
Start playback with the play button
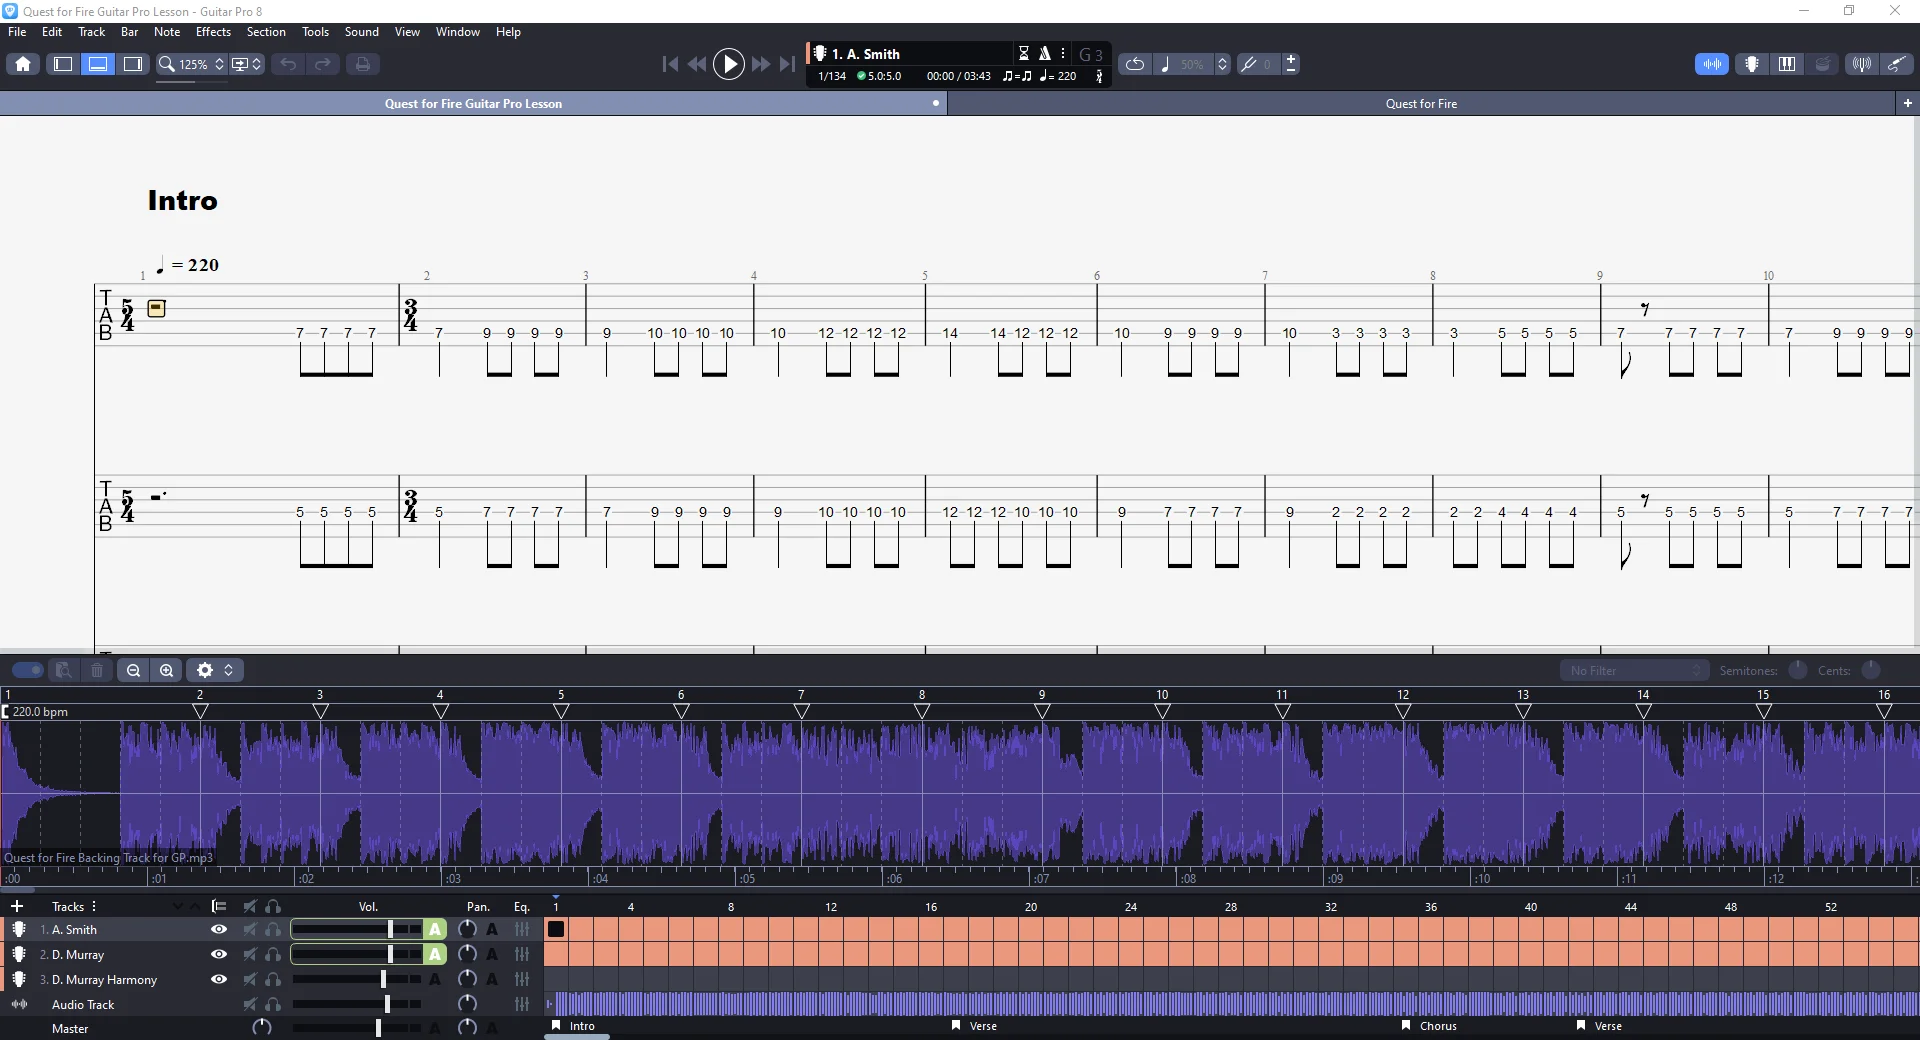pos(729,64)
